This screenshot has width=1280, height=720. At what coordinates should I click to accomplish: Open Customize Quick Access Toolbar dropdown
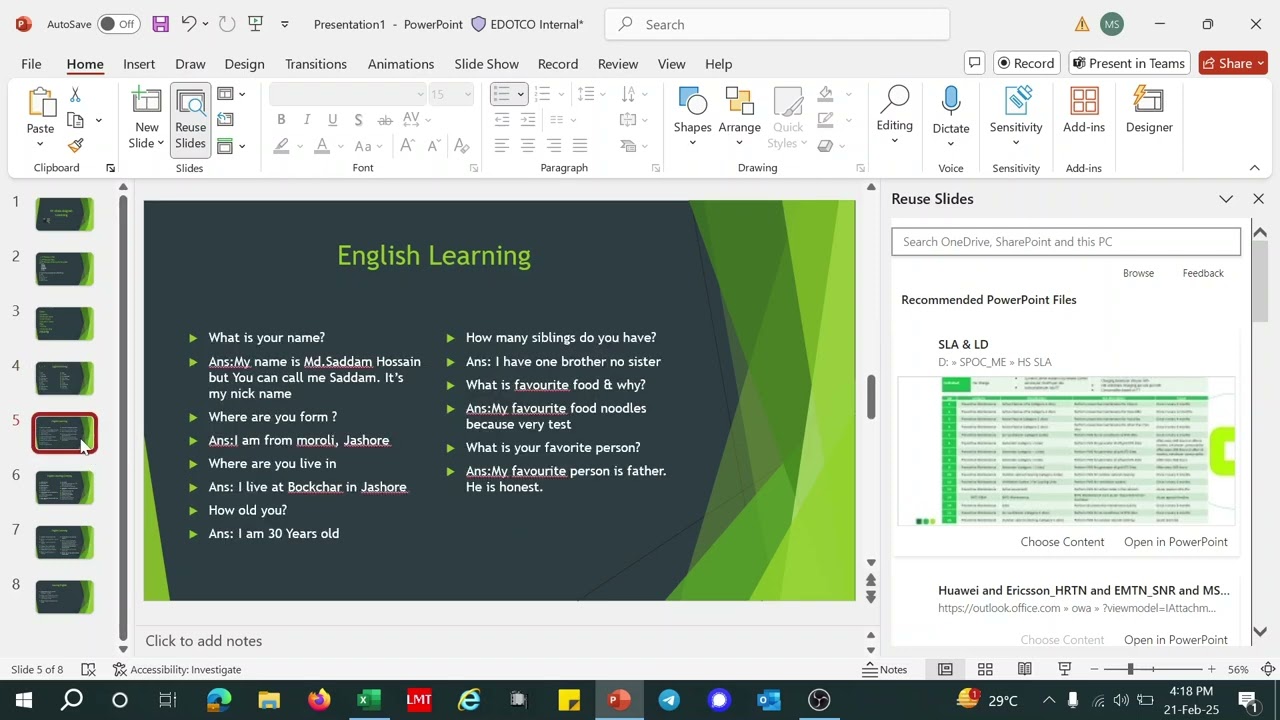pyautogui.click(x=285, y=24)
